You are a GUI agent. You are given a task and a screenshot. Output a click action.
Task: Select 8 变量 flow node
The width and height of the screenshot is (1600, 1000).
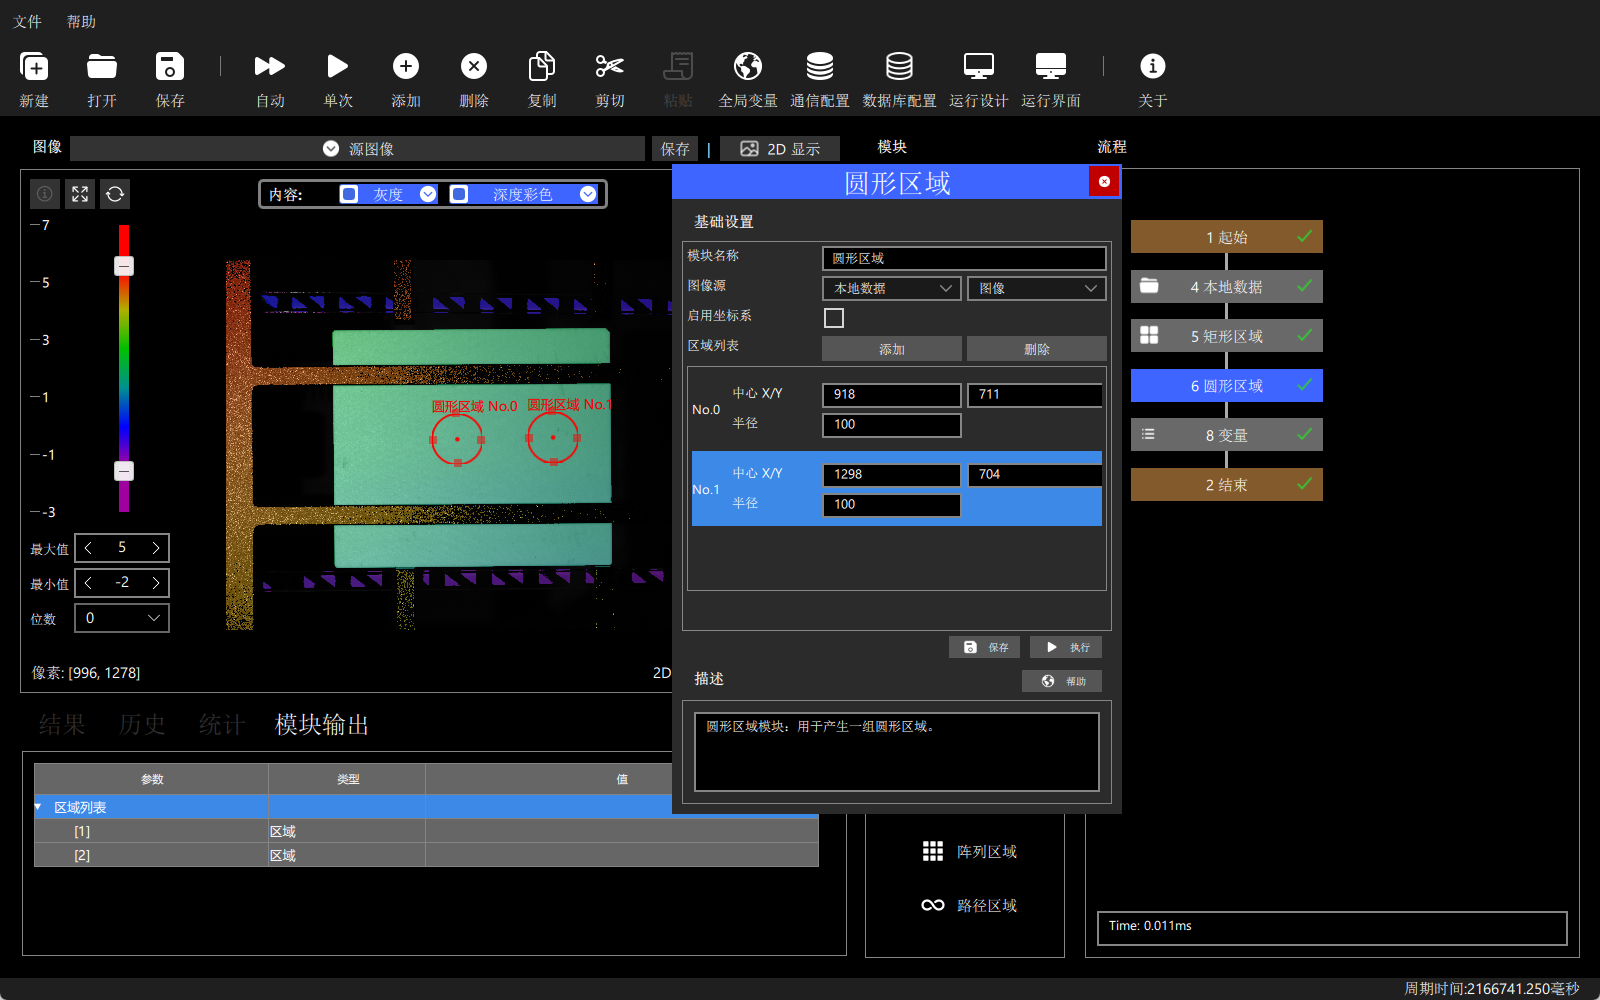point(1226,435)
